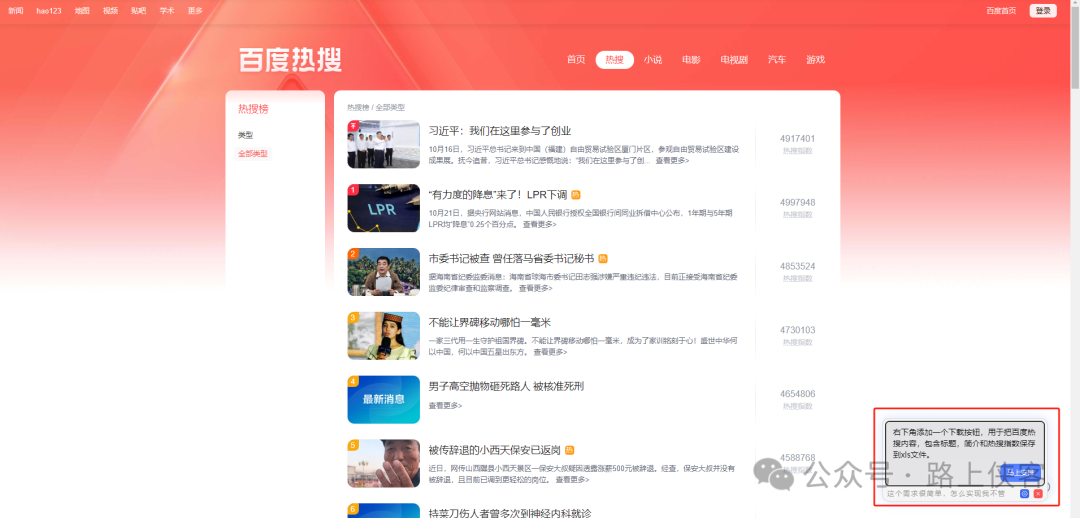Click 查看更多 under the 界碑 story
The image size is (1080, 518).
pyautogui.click(x=550, y=352)
